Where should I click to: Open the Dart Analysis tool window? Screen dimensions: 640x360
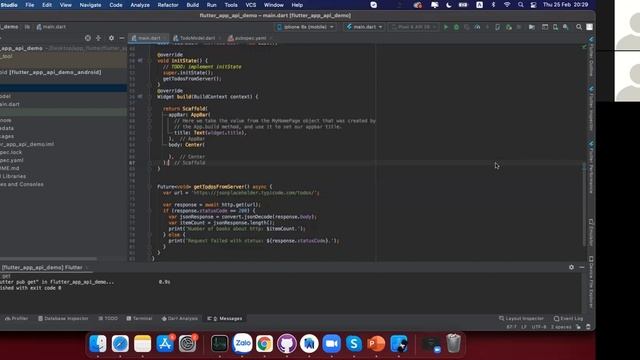[x=180, y=318]
